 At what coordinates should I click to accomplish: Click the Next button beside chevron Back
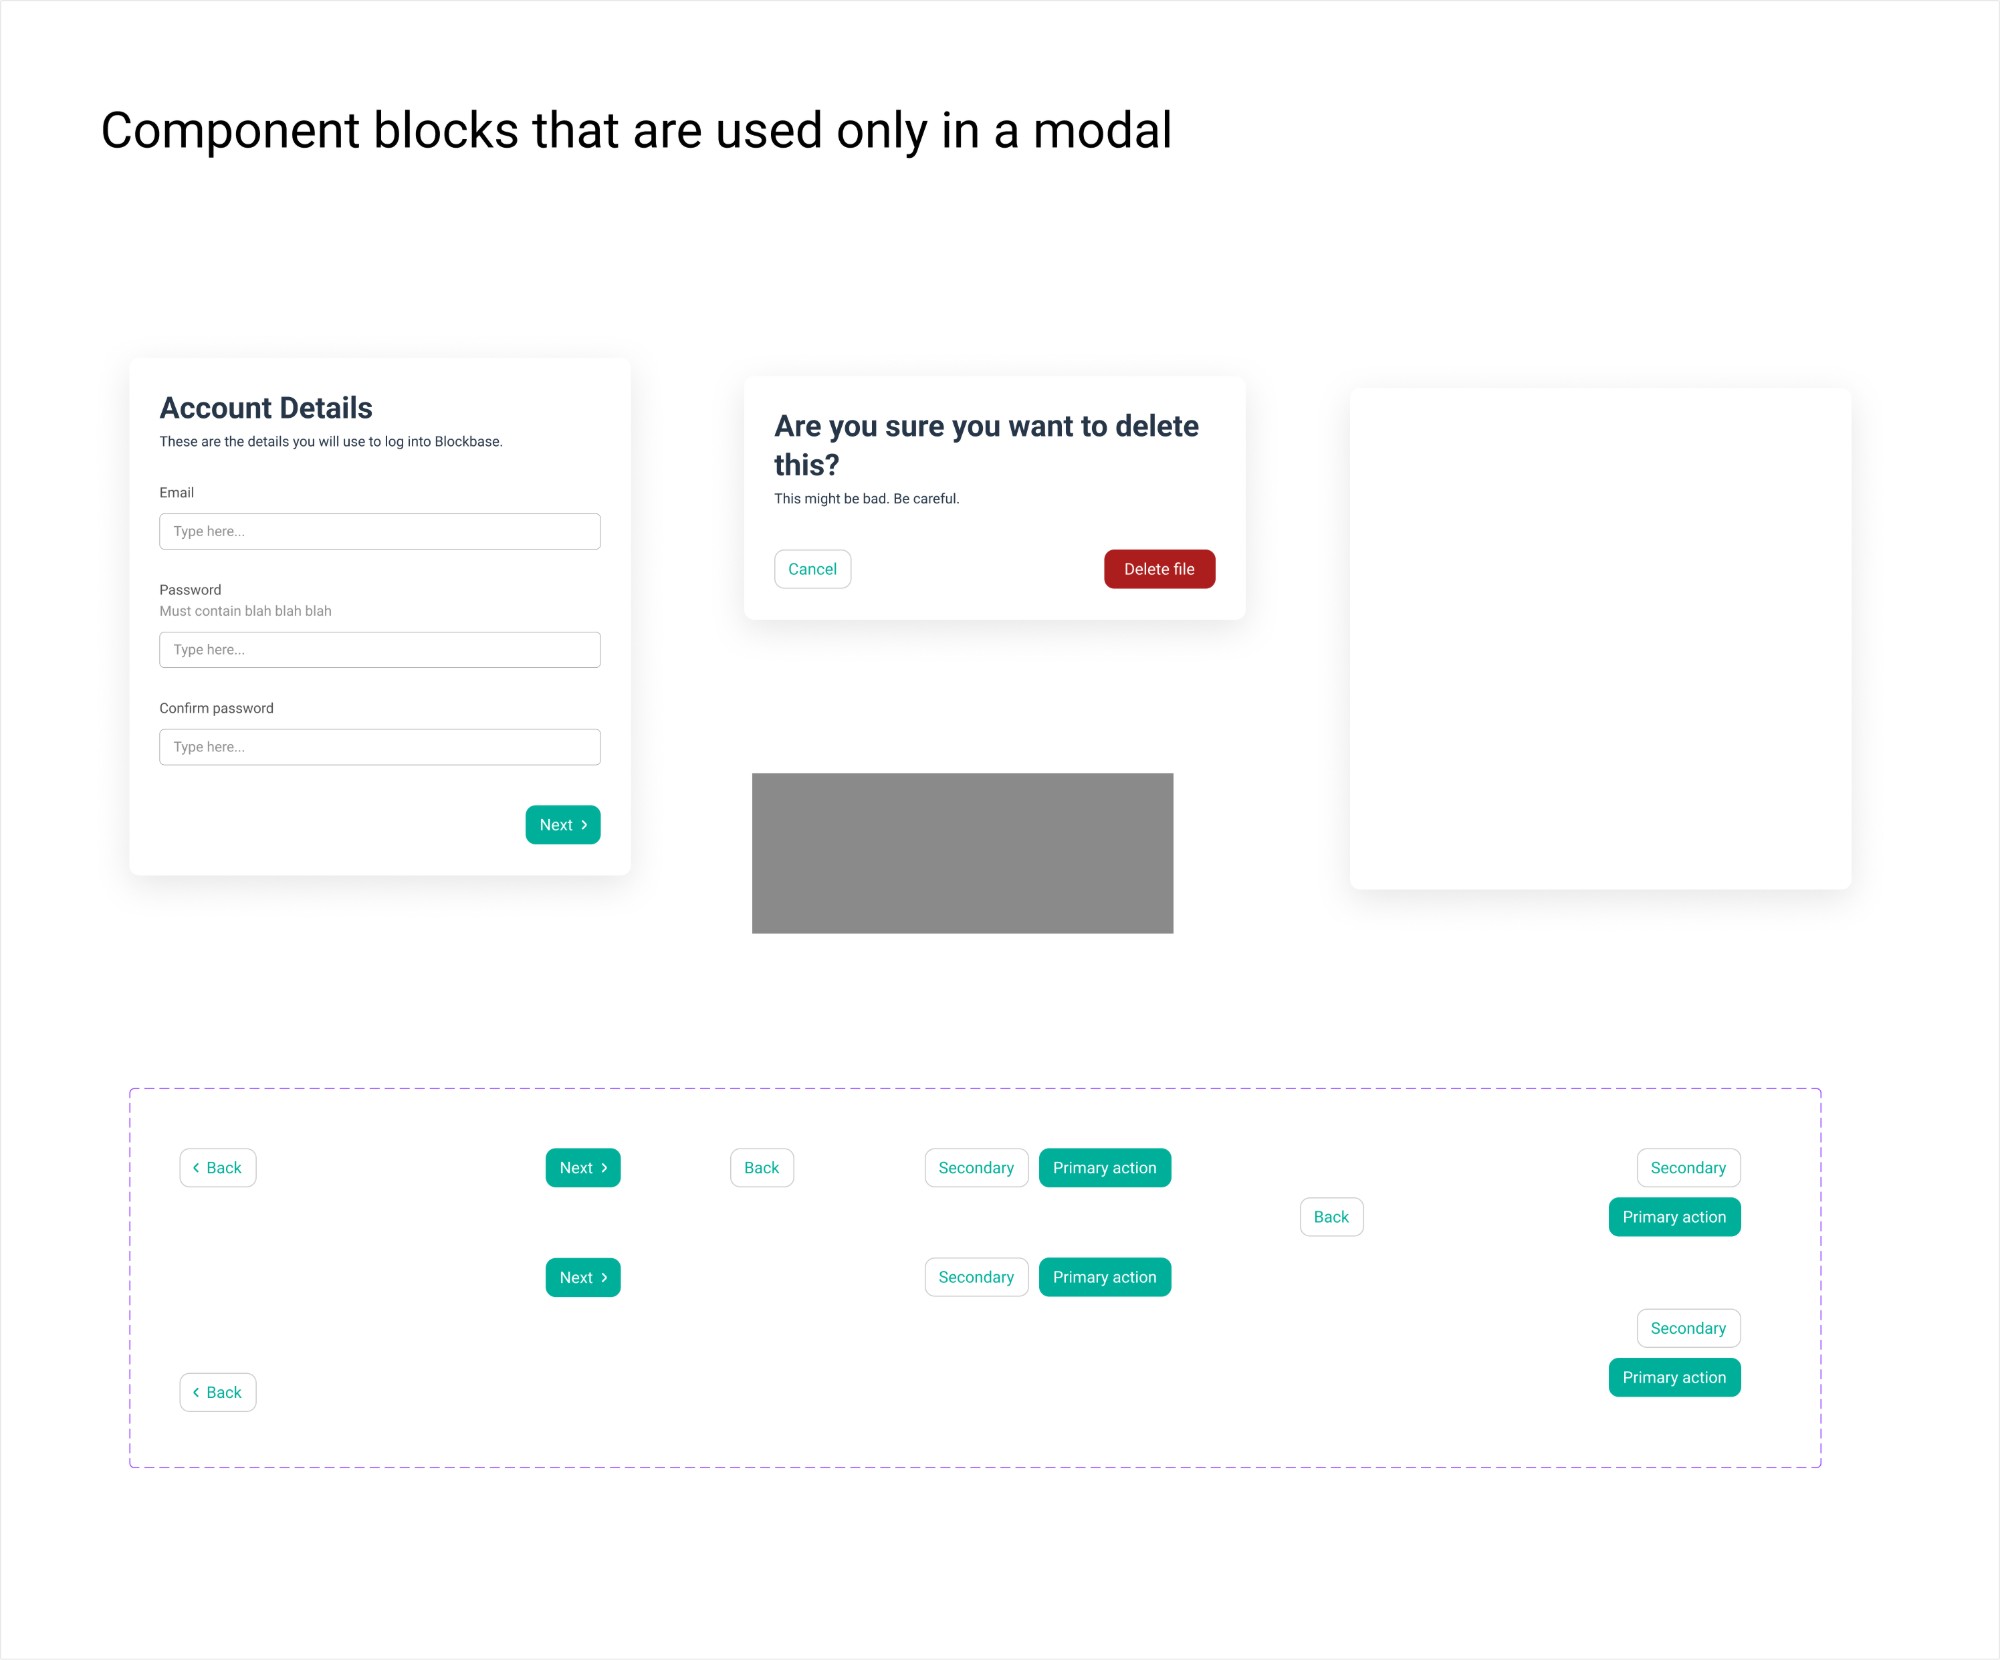(x=583, y=1168)
